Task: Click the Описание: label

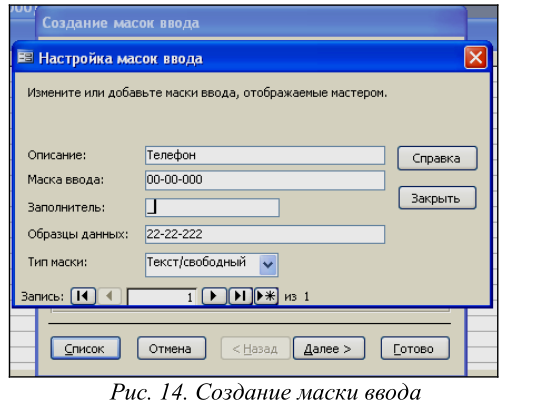Action: coord(57,155)
